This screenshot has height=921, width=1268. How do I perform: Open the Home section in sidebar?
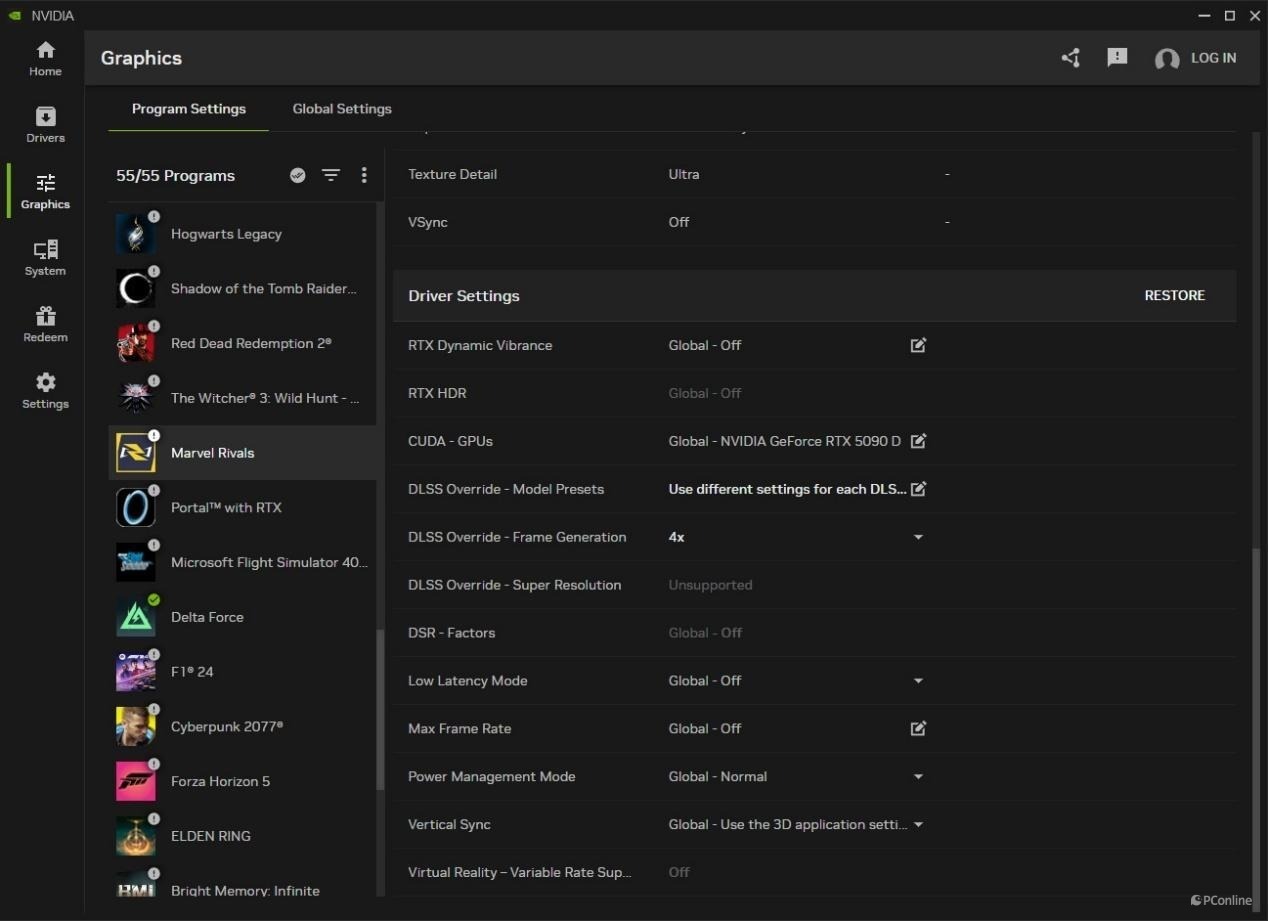45,59
